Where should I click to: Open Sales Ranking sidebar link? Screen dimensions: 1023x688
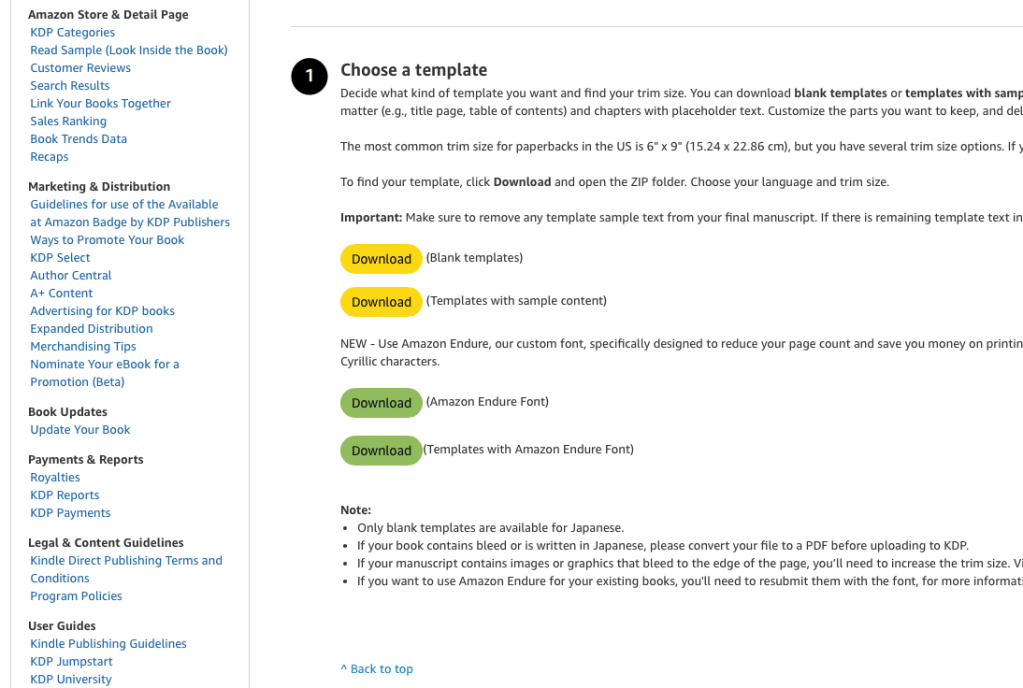coord(68,121)
